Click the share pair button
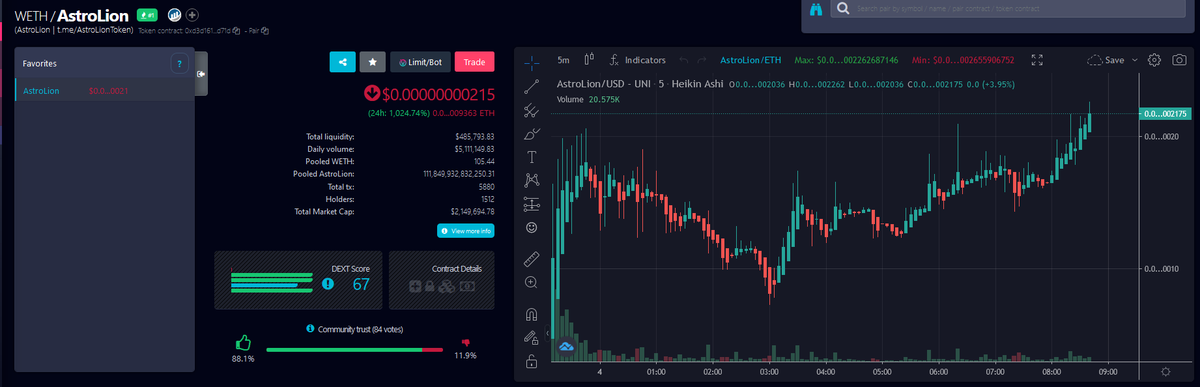The height and width of the screenshot is (387, 1200). (342, 62)
